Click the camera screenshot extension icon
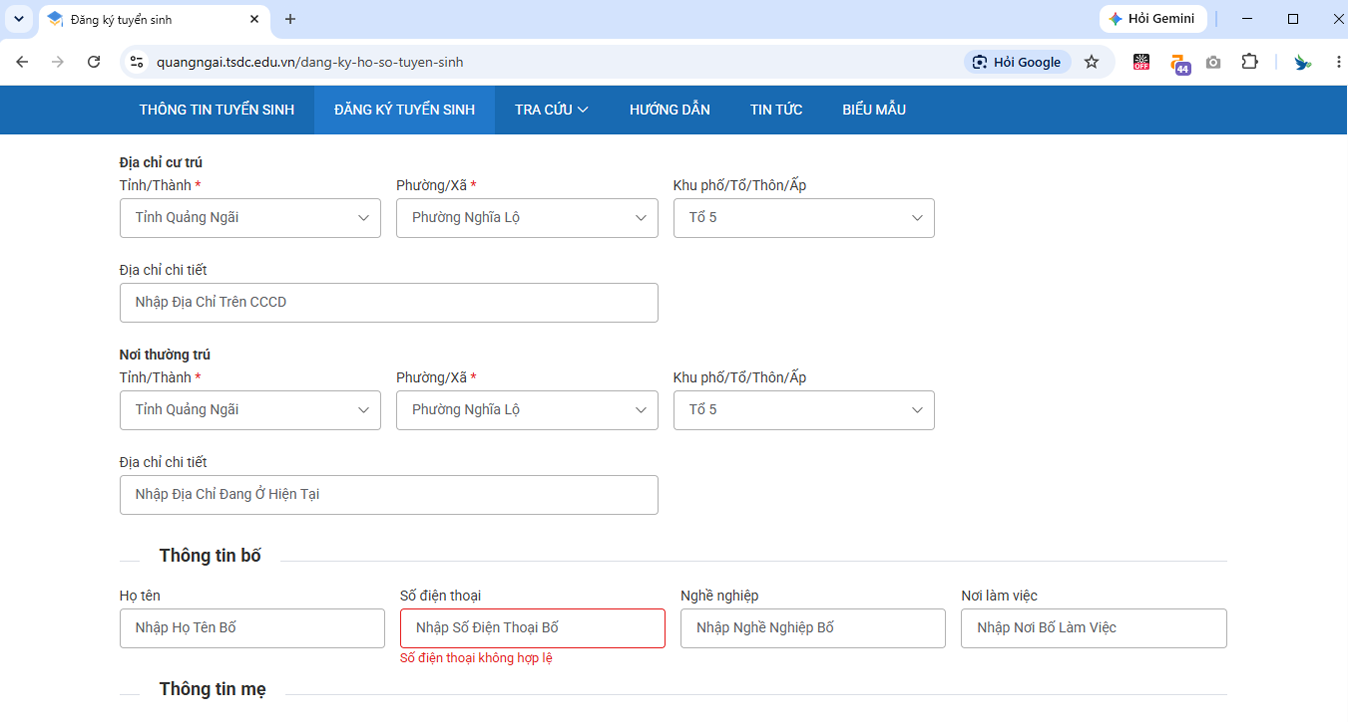This screenshot has height=722, width=1348. (x=1213, y=62)
